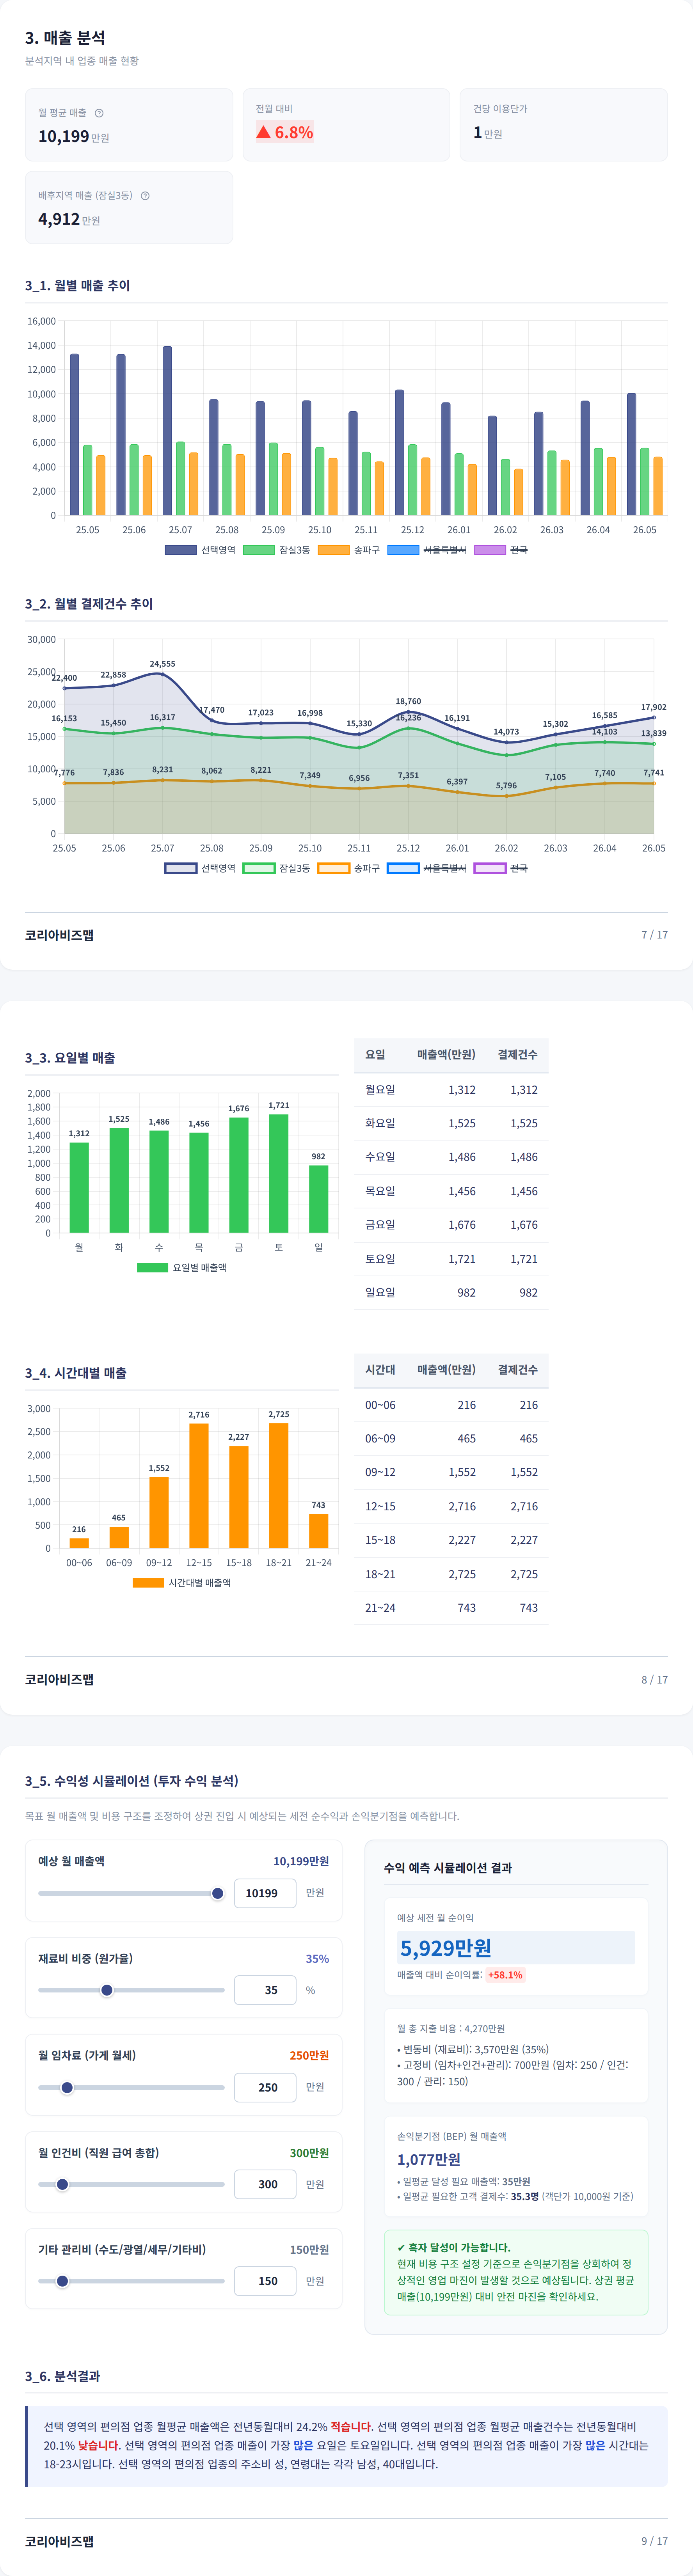Click 코리아비즈맵 footer on page 7 / 17
693x2576 pixels.
coord(59,935)
